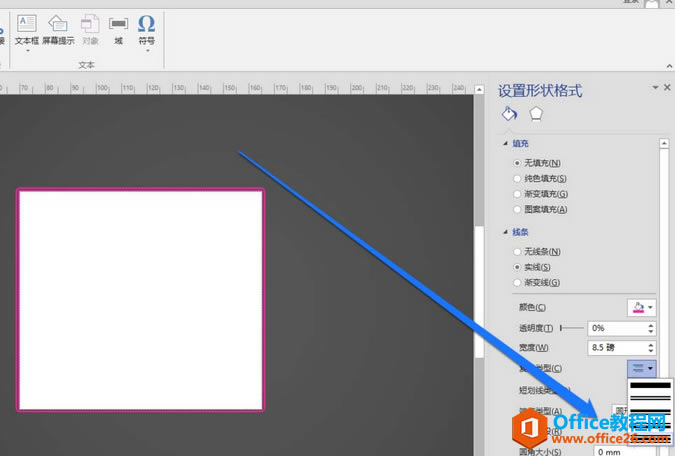The height and width of the screenshot is (456, 675).
Task: Click the transparency (透明度) slider
Action: [x=572, y=328]
